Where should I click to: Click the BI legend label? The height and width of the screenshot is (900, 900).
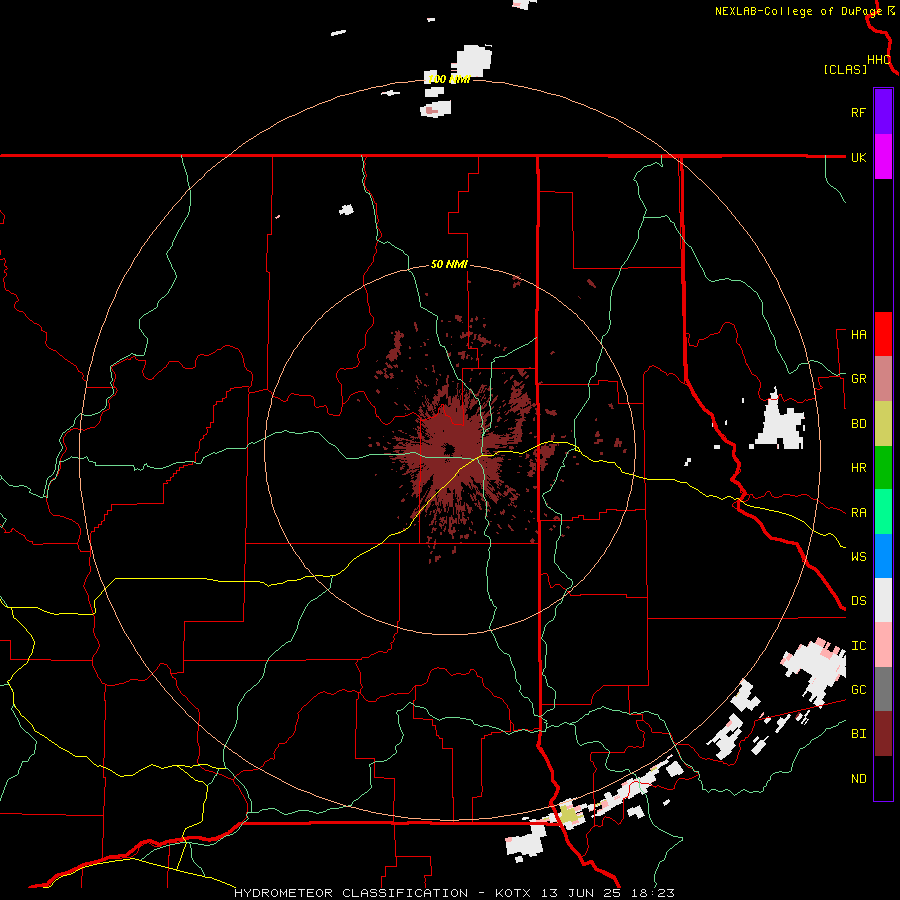(858, 734)
